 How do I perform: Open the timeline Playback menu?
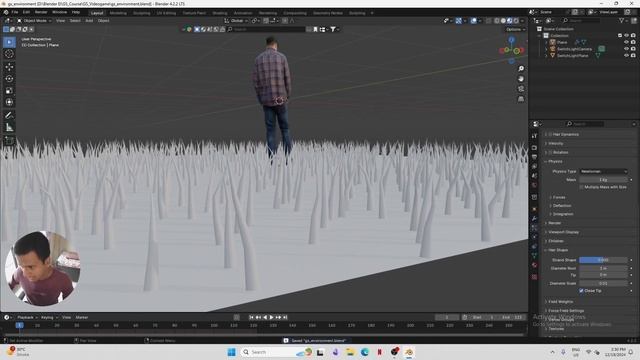click(27, 317)
